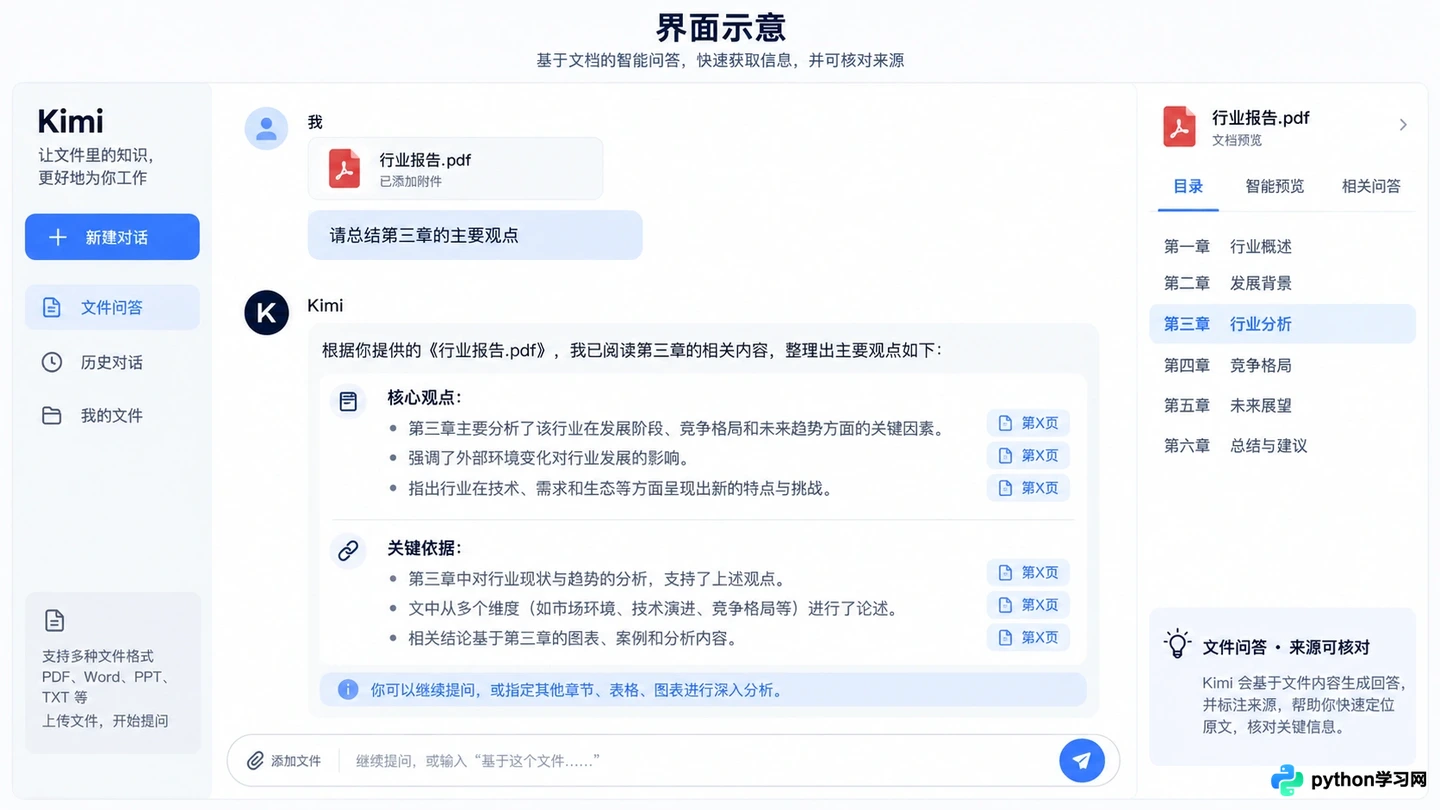The height and width of the screenshot is (810, 1440).
Task: Jump to 第一章 行业概述 in the outline
Action: click(x=1283, y=246)
